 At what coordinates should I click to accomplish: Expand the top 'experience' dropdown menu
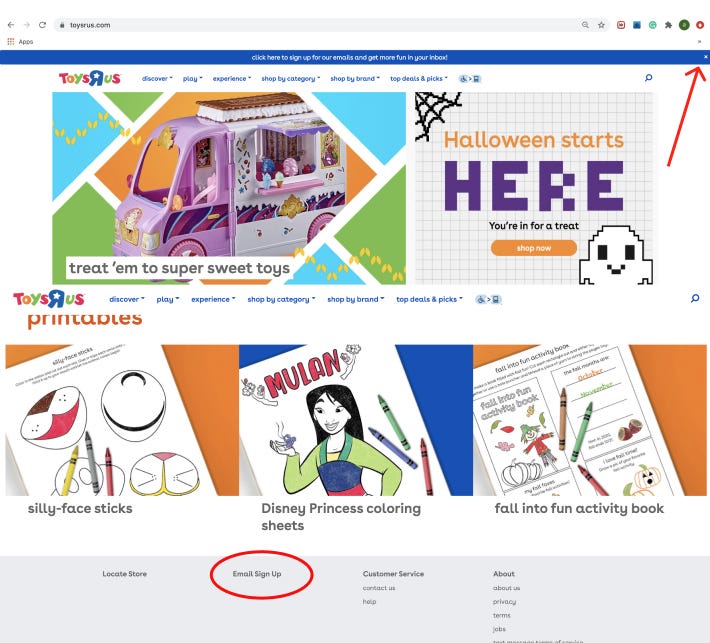pyautogui.click(x=232, y=78)
